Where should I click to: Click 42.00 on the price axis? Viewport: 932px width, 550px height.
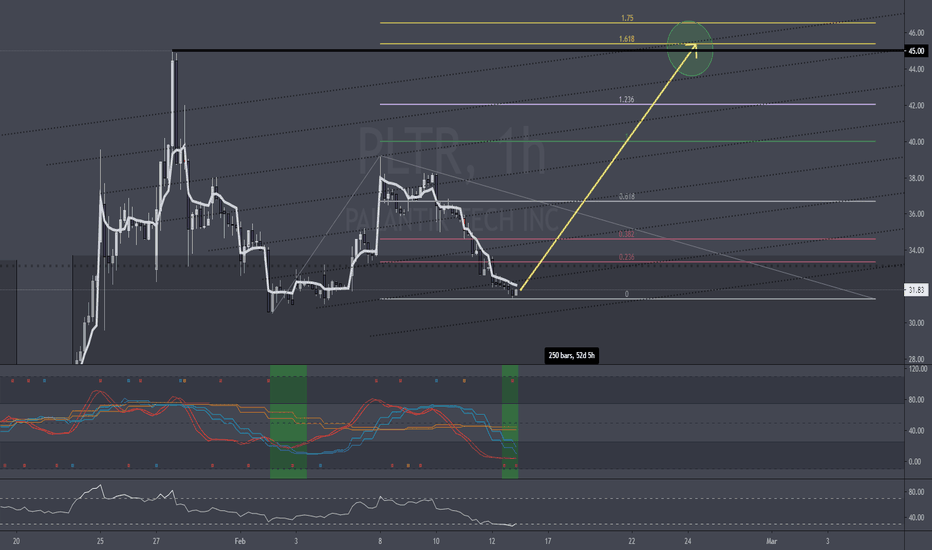(x=916, y=106)
